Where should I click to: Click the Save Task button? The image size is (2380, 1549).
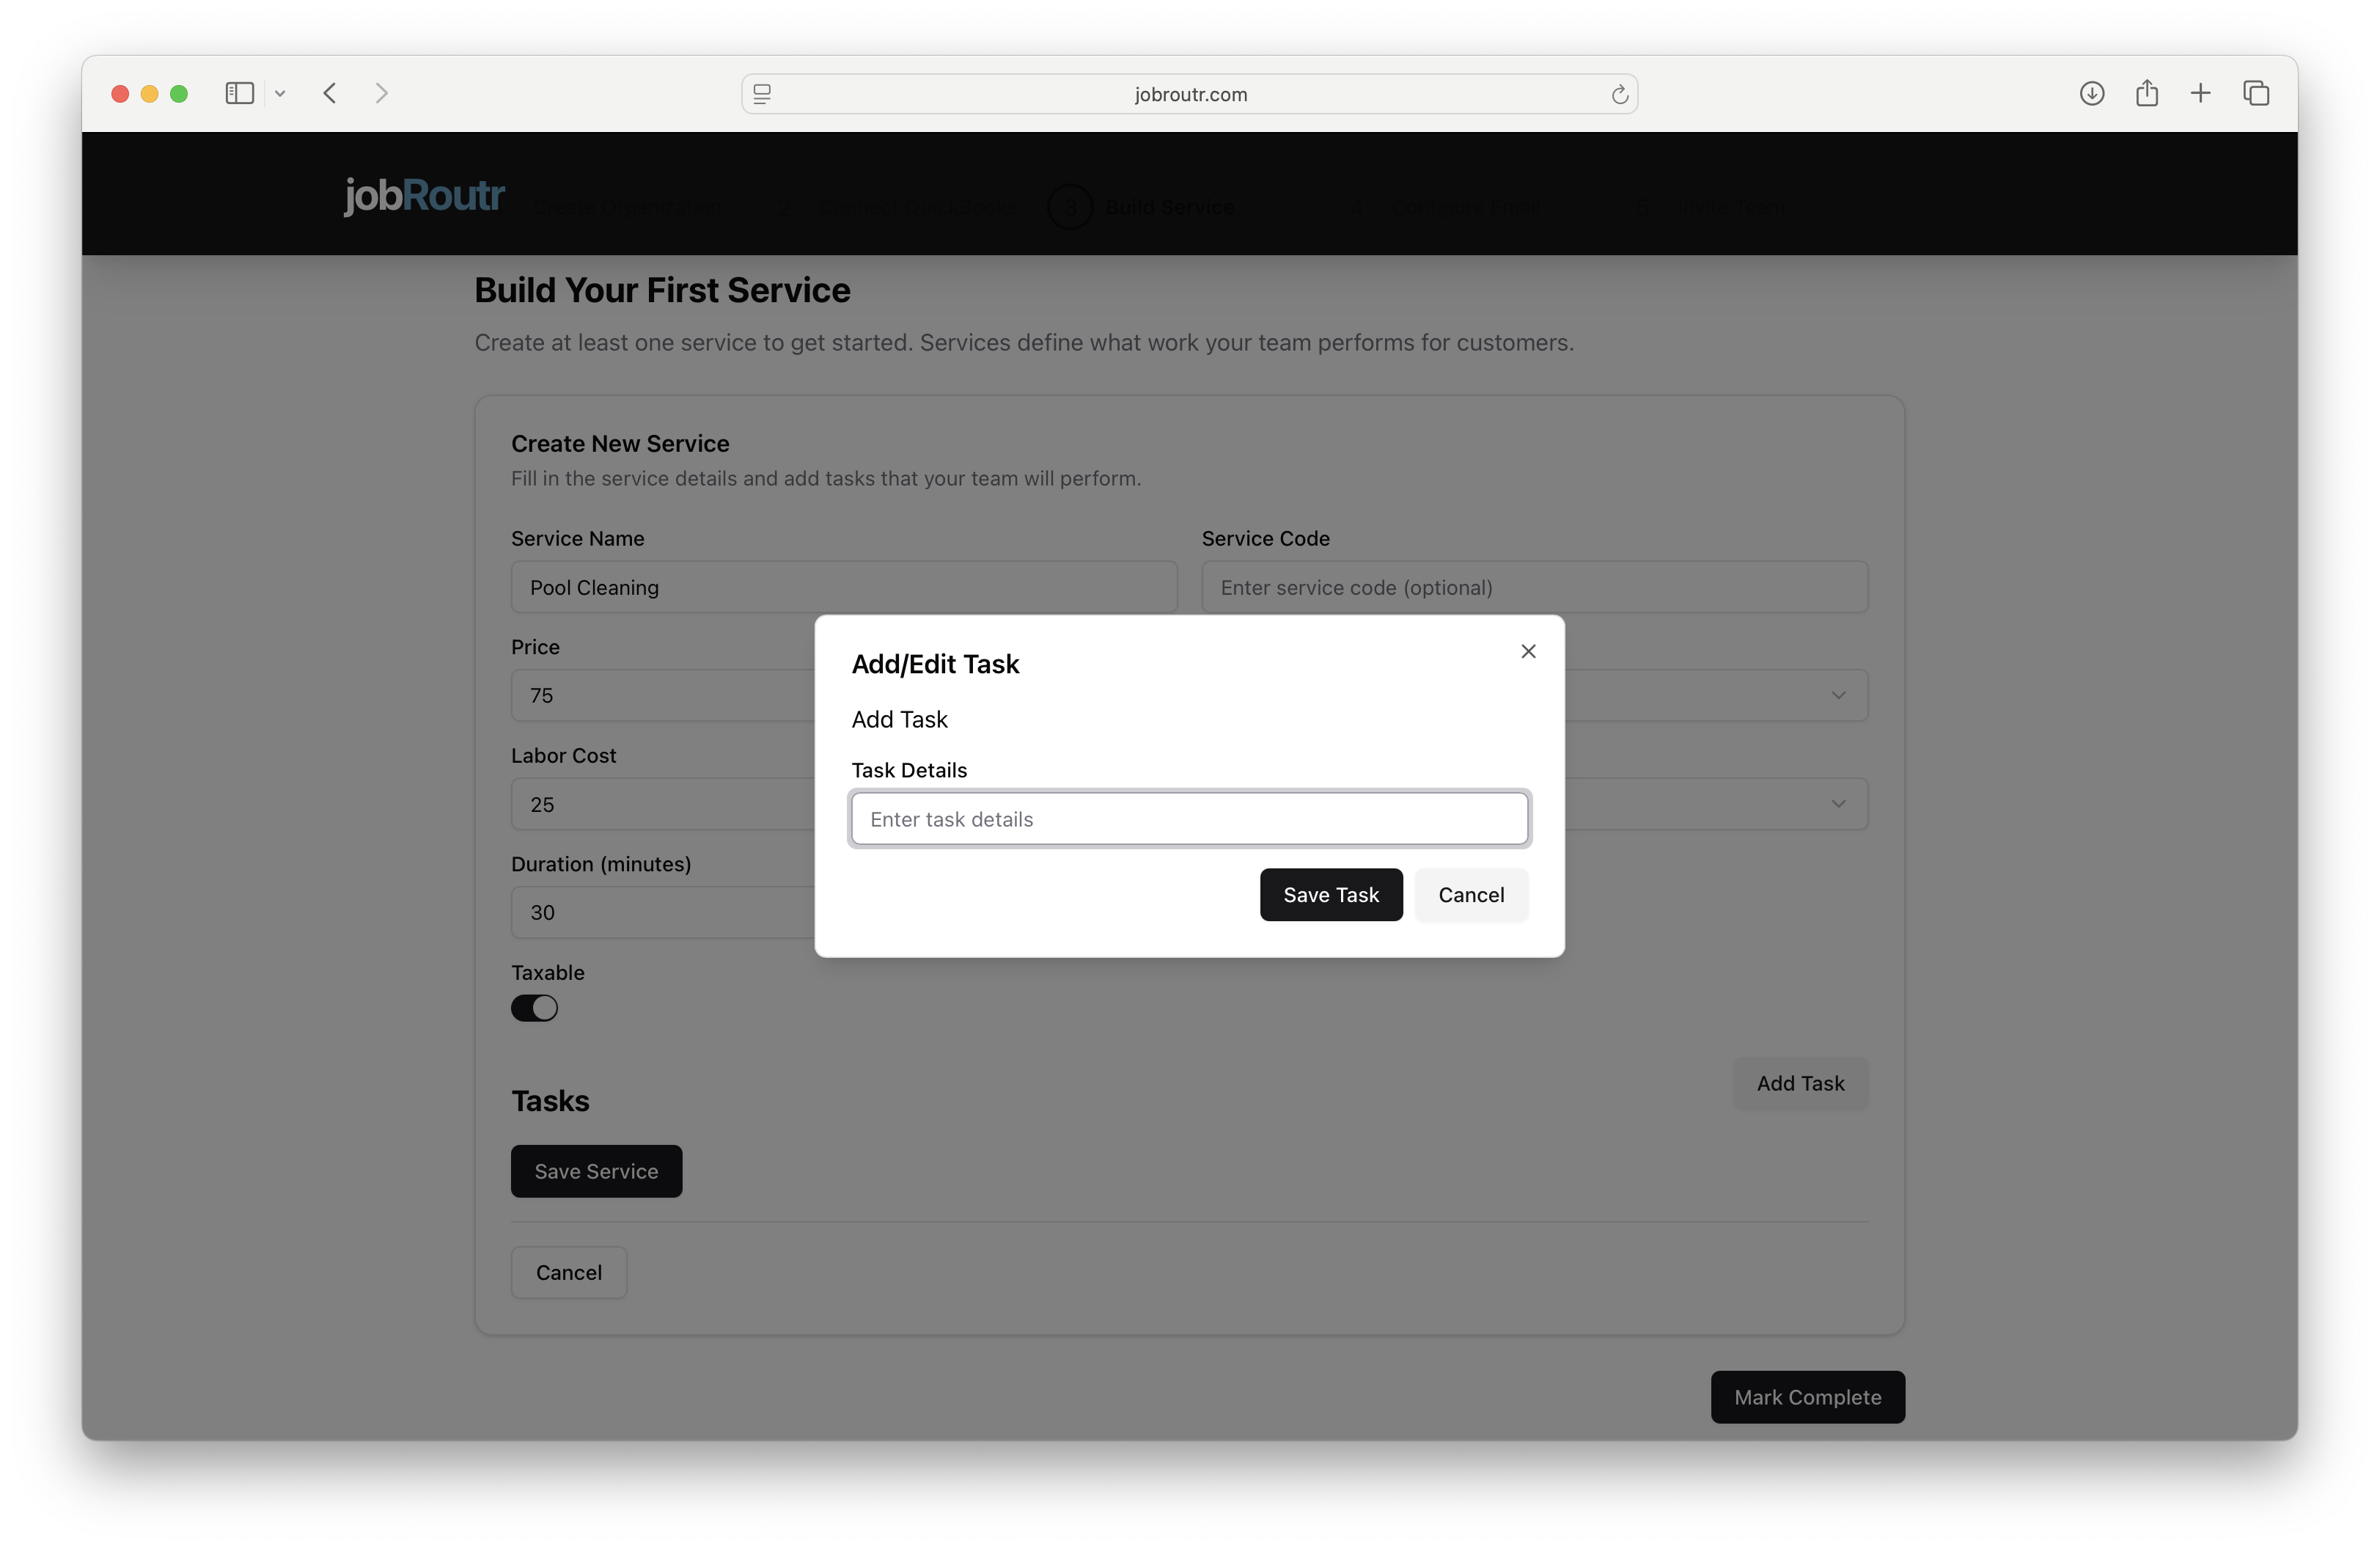[x=1330, y=895]
